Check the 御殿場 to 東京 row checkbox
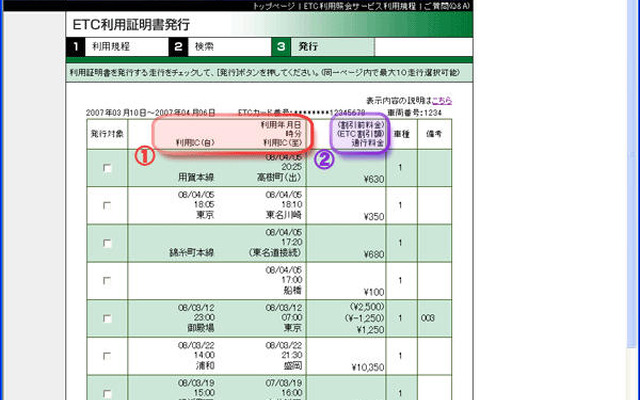 (x=107, y=318)
